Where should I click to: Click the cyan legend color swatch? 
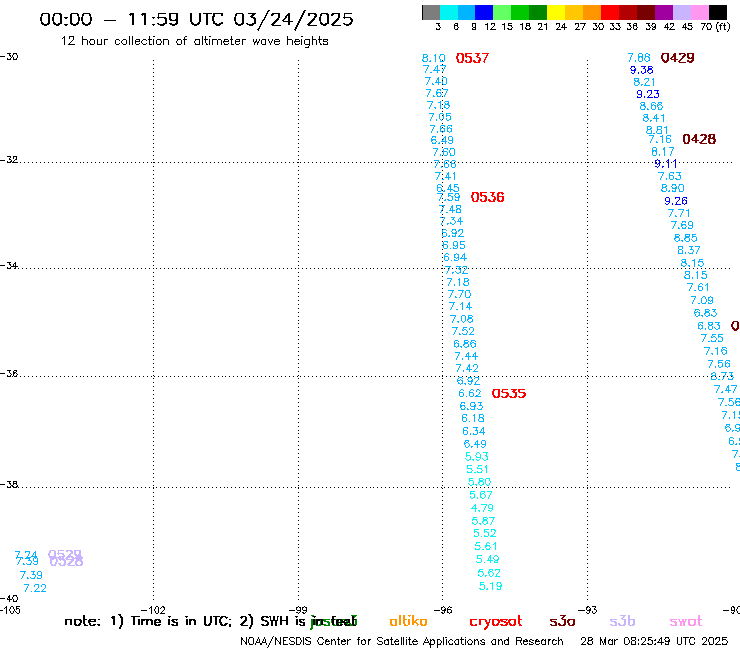coord(449,12)
